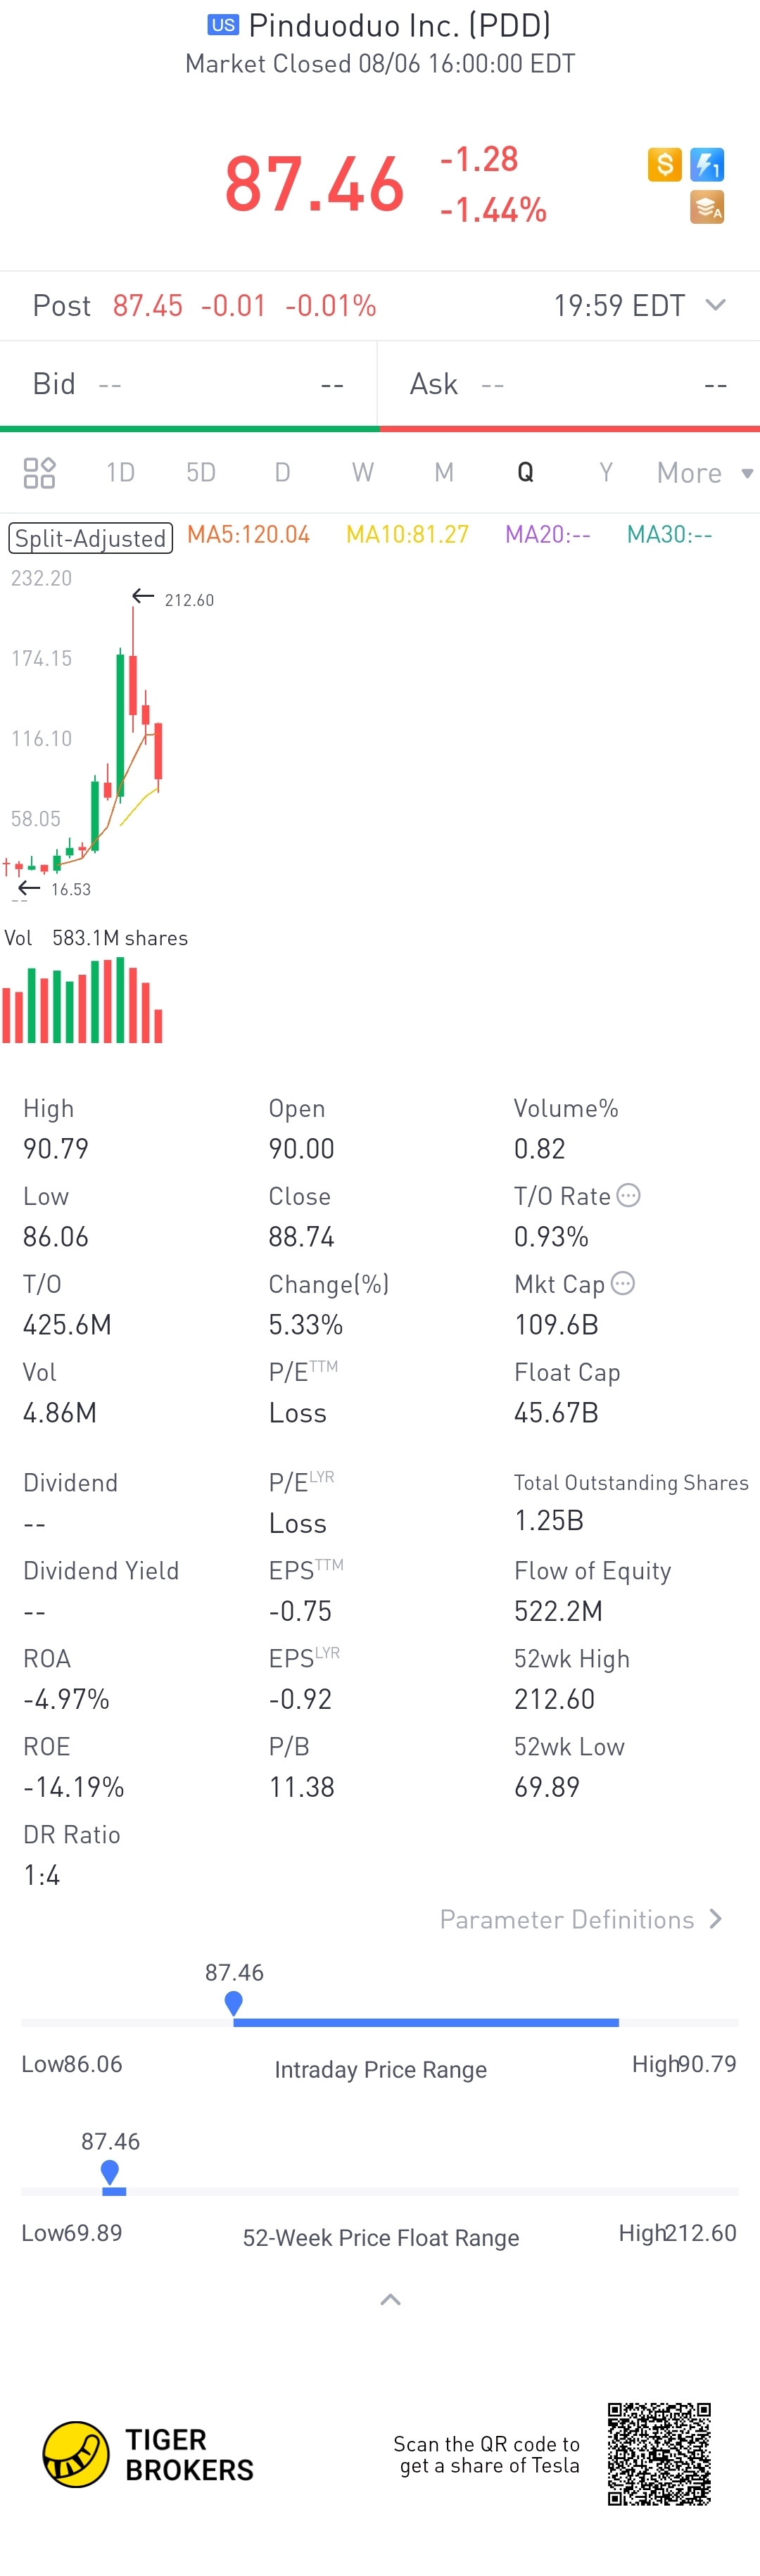The width and height of the screenshot is (760, 2576).
Task: Tap the Tesla share QR code
Action: coord(659,2454)
